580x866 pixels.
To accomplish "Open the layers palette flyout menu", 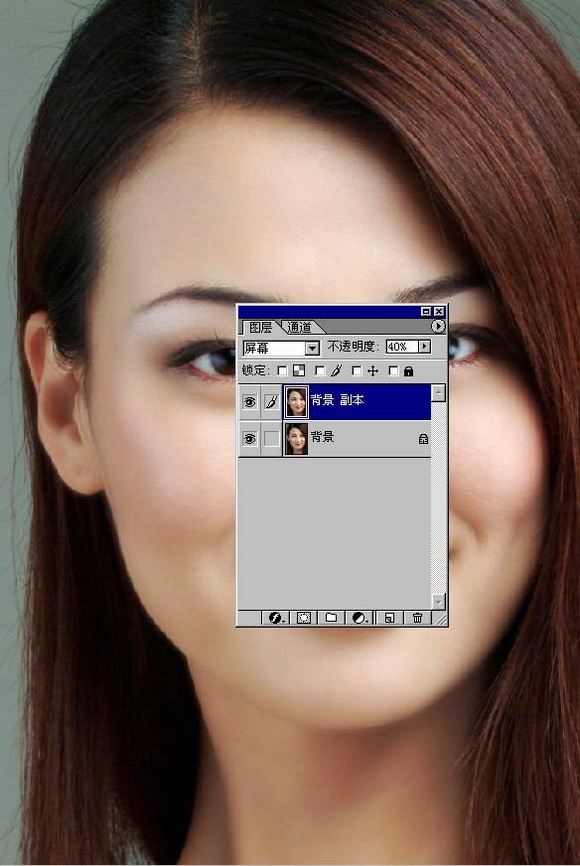I will [x=437, y=326].
